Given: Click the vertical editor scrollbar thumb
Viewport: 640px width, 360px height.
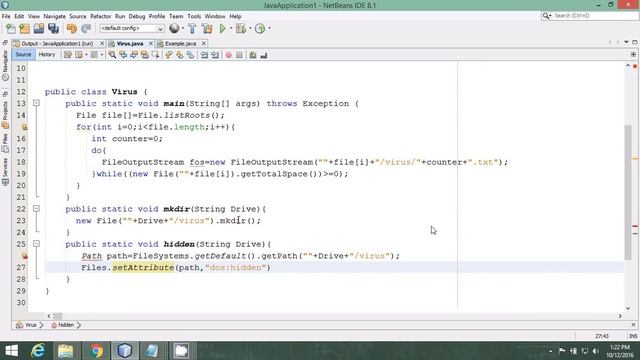Looking at the screenshot, I should [628, 192].
